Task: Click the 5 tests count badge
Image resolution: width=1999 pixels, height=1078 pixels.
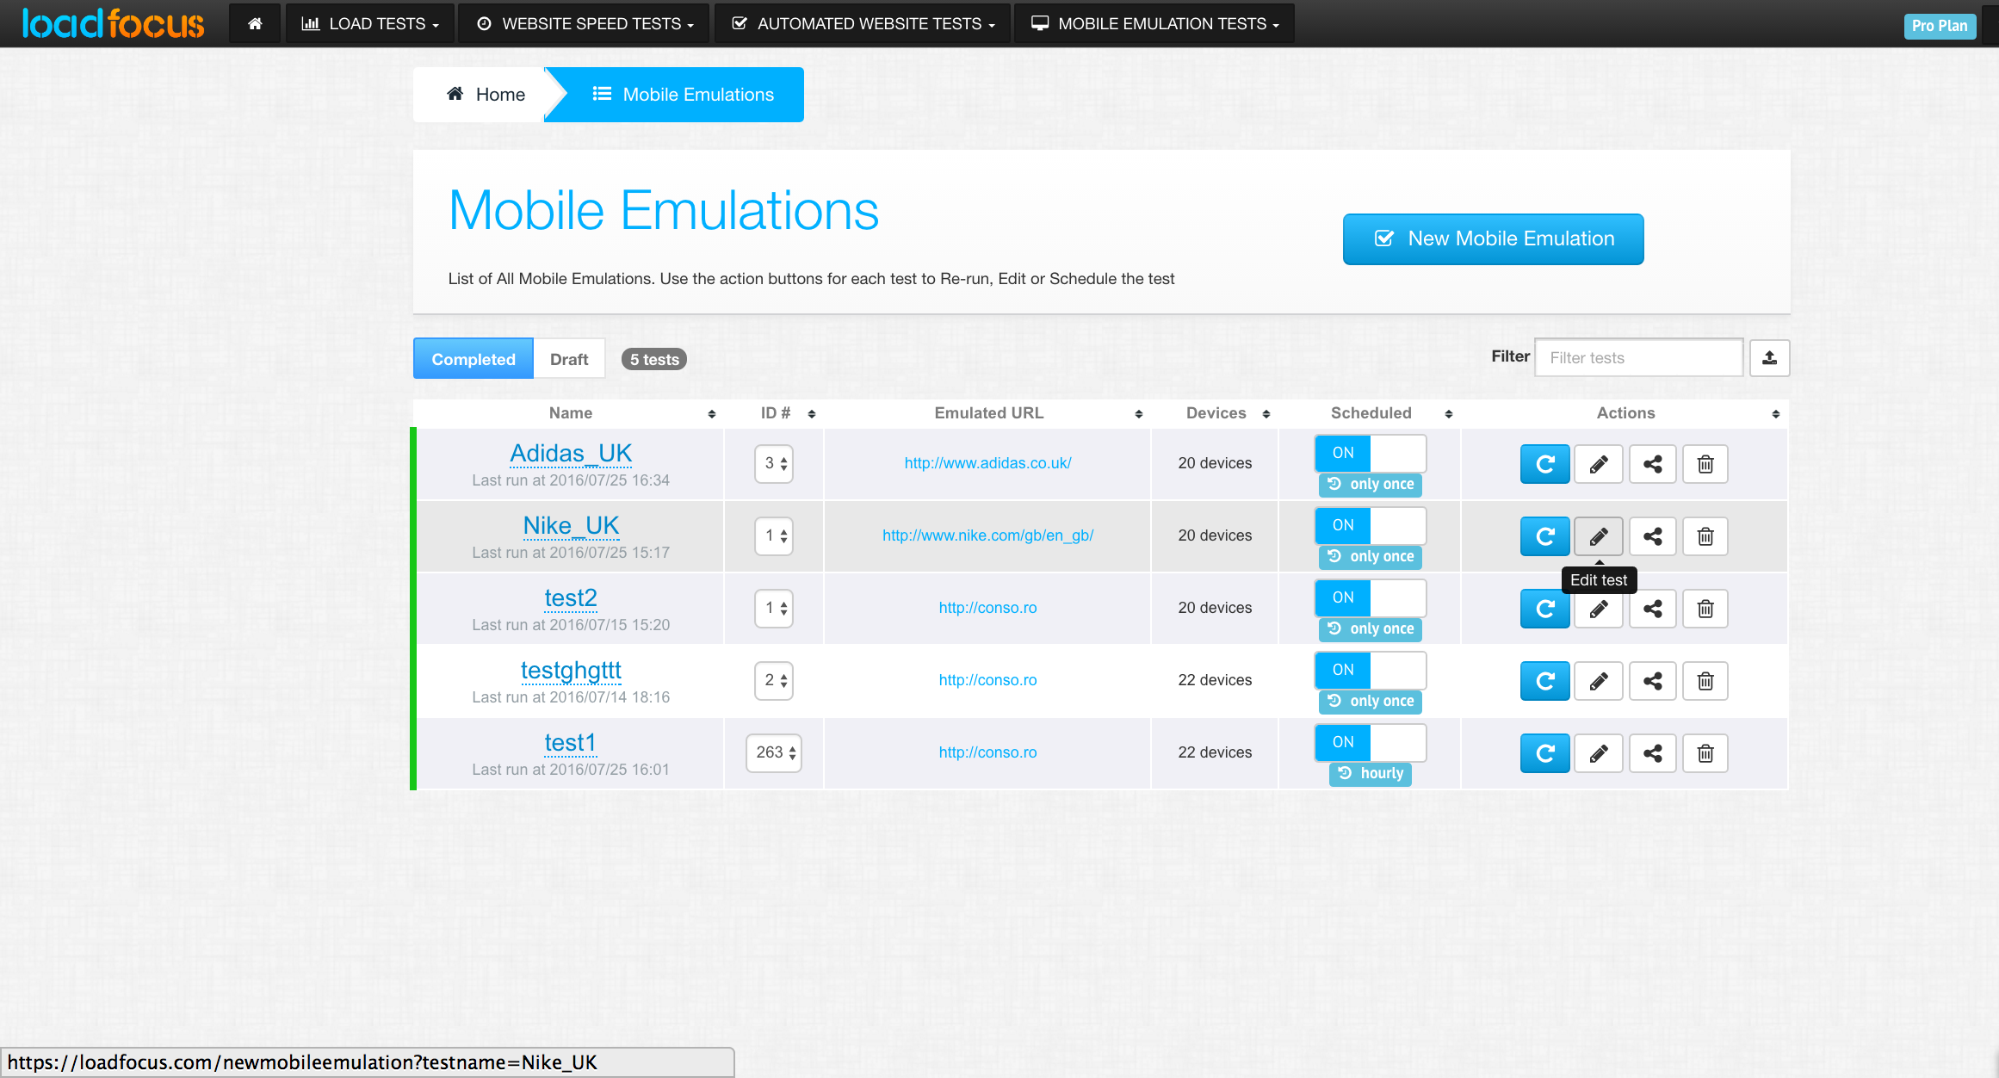Action: [654, 359]
